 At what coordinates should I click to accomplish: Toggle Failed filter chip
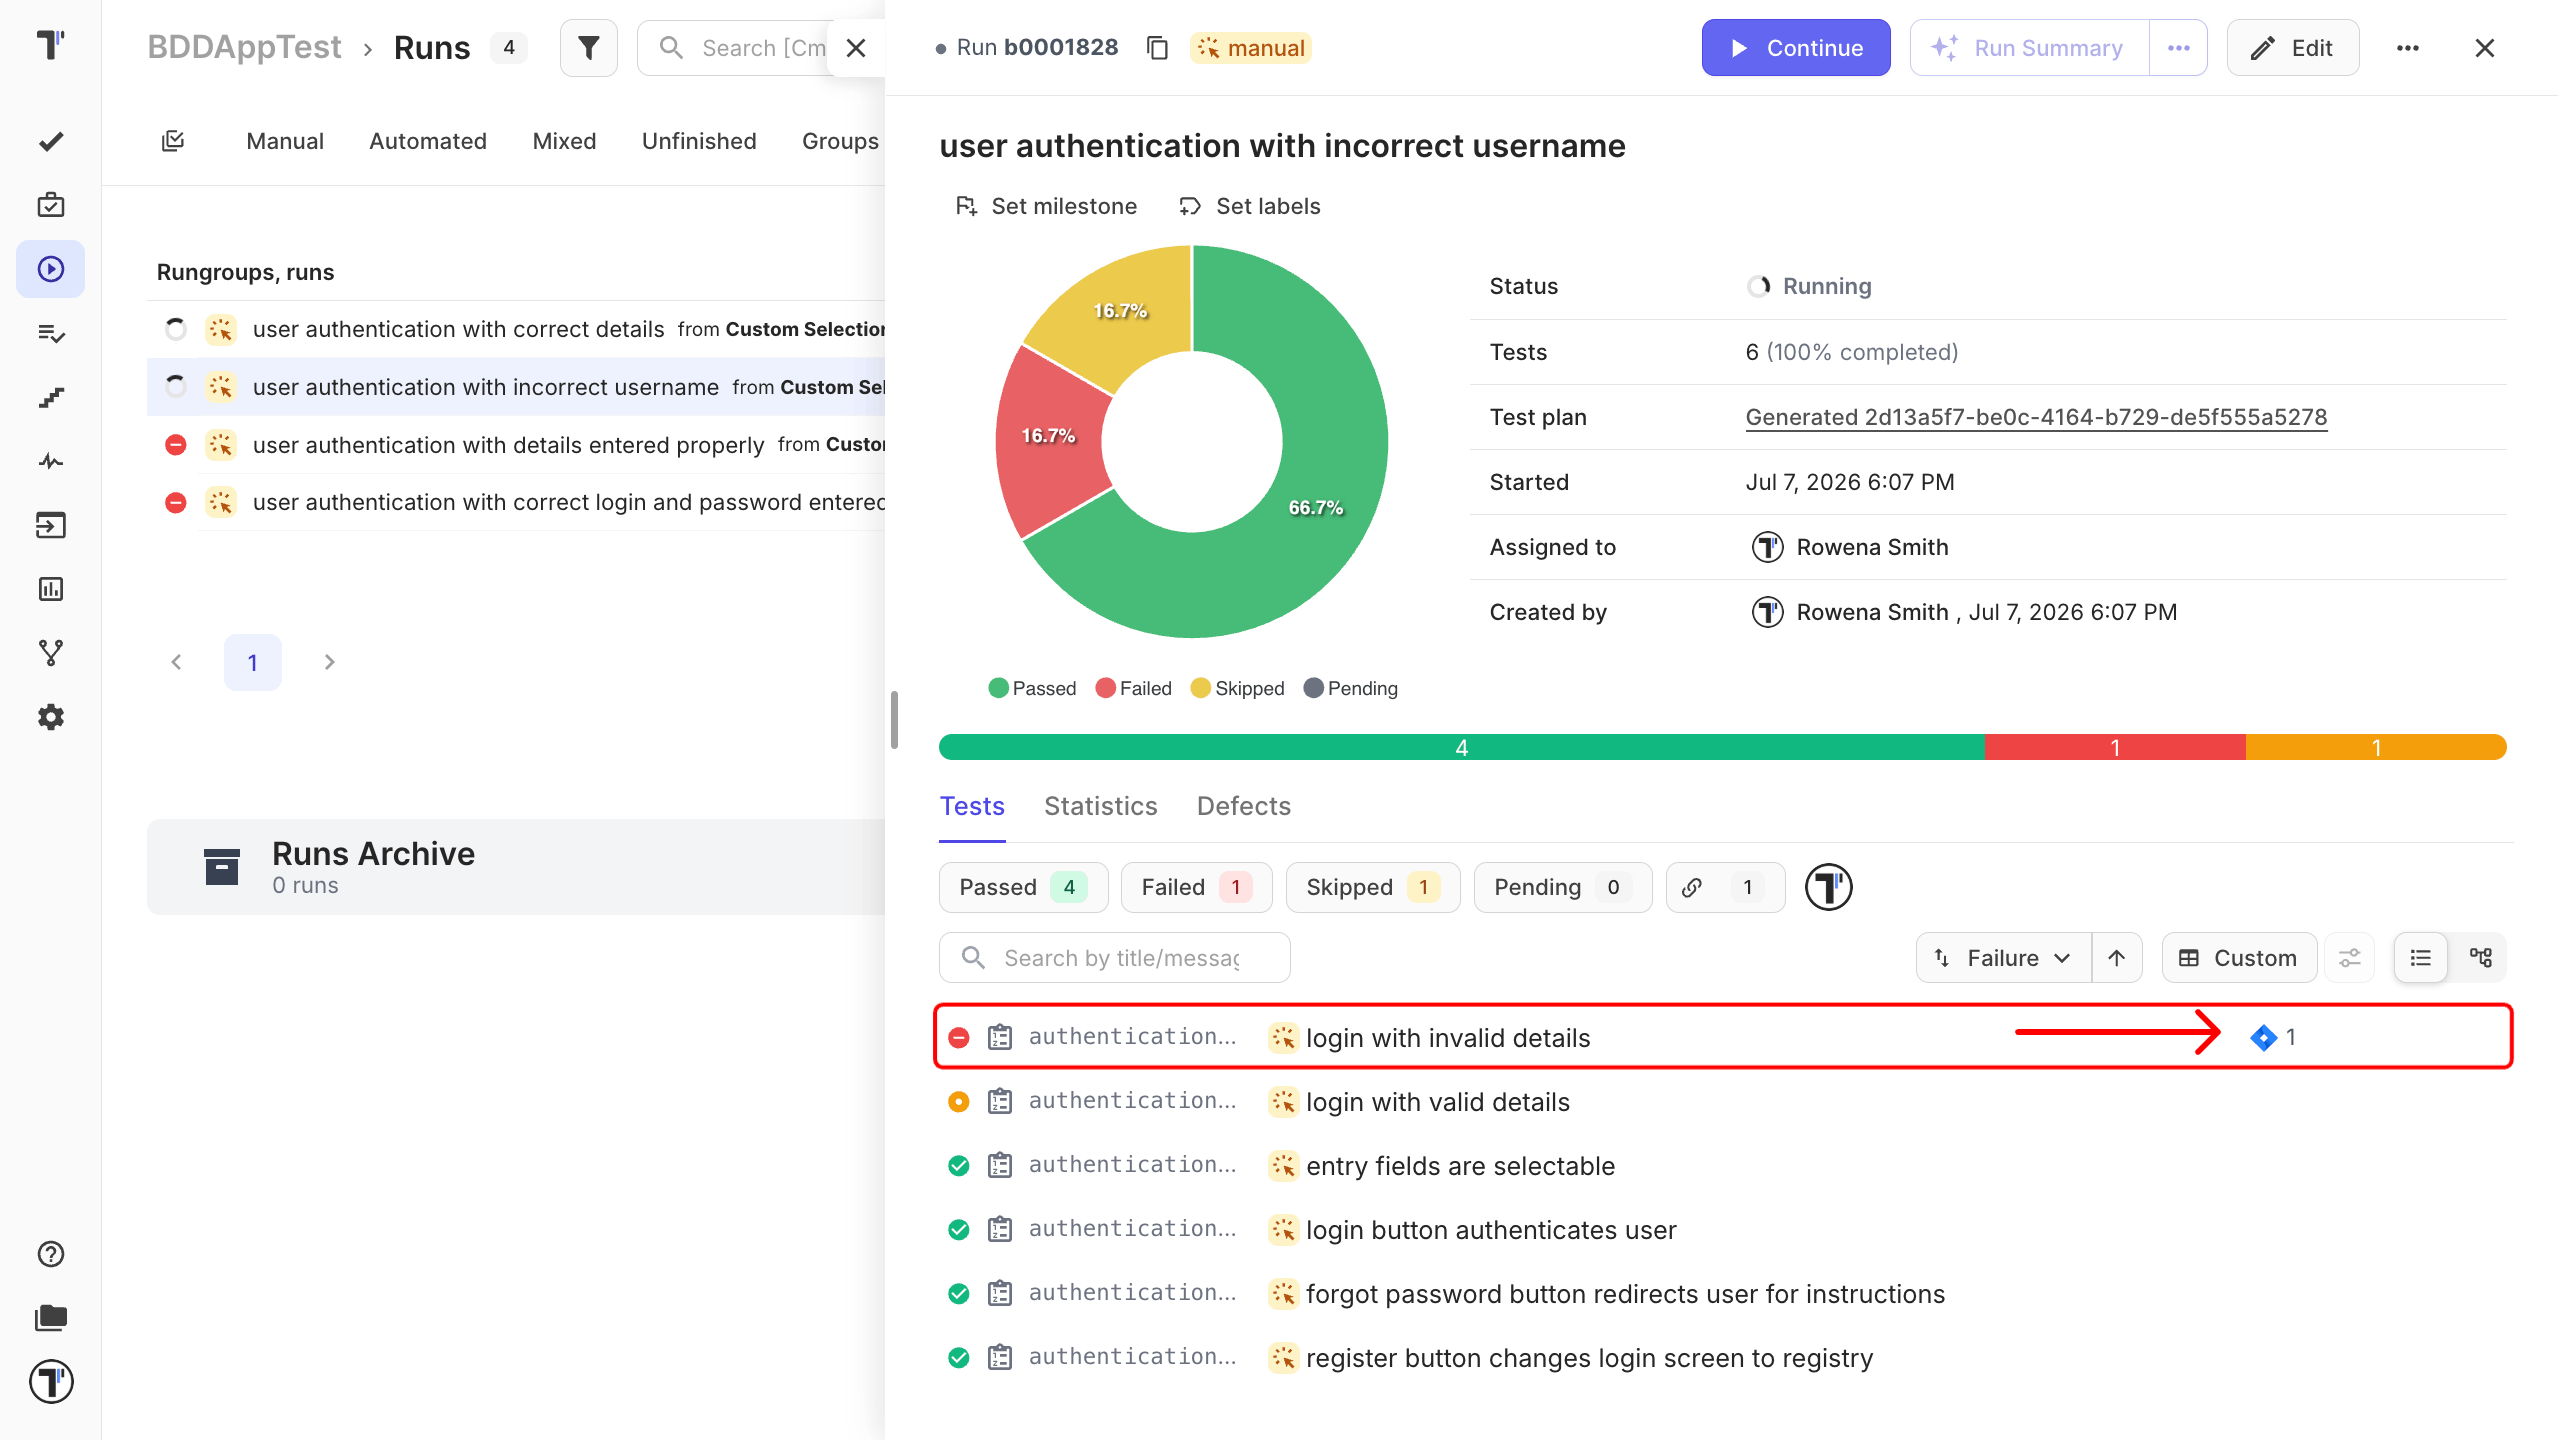pyautogui.click(x=1196, y=887)
